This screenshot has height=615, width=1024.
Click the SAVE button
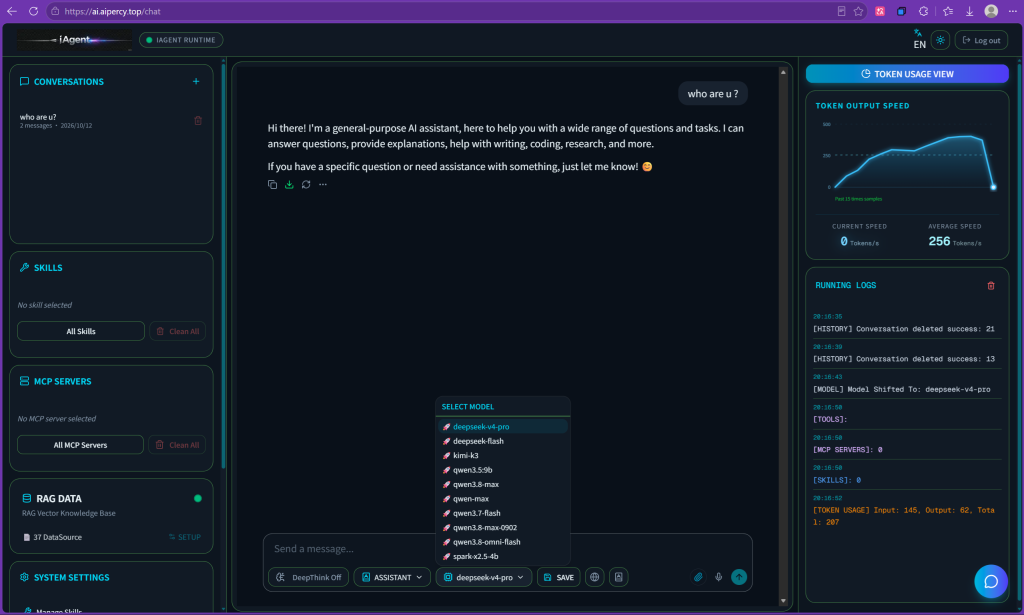(558, 577)
